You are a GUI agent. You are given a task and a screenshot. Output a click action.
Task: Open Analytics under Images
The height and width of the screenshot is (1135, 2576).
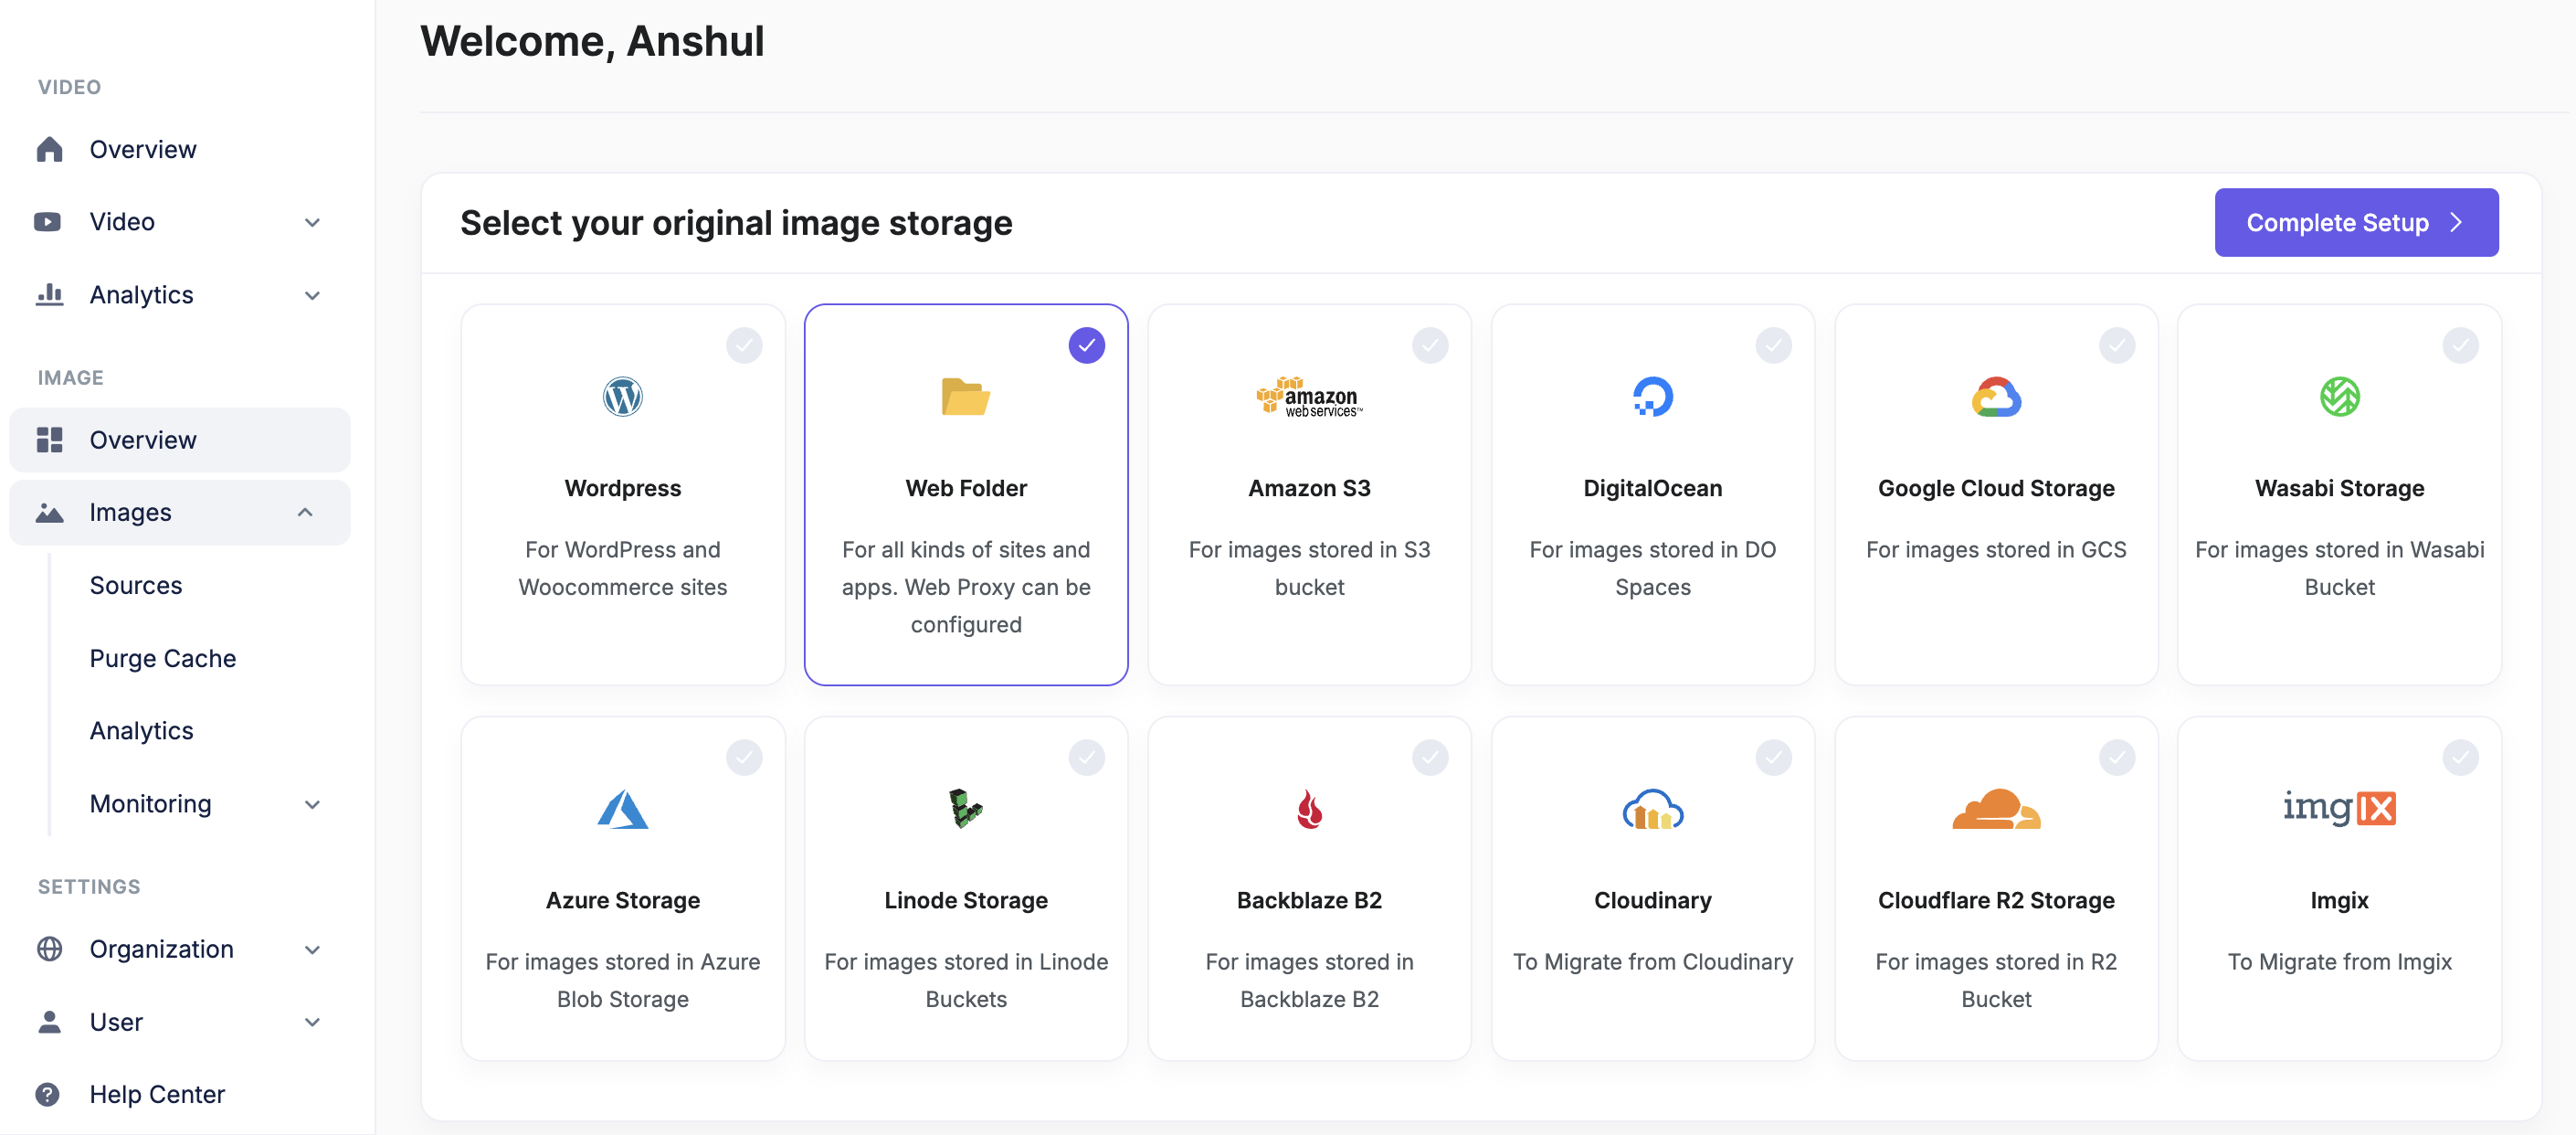(x=141, y=731)
